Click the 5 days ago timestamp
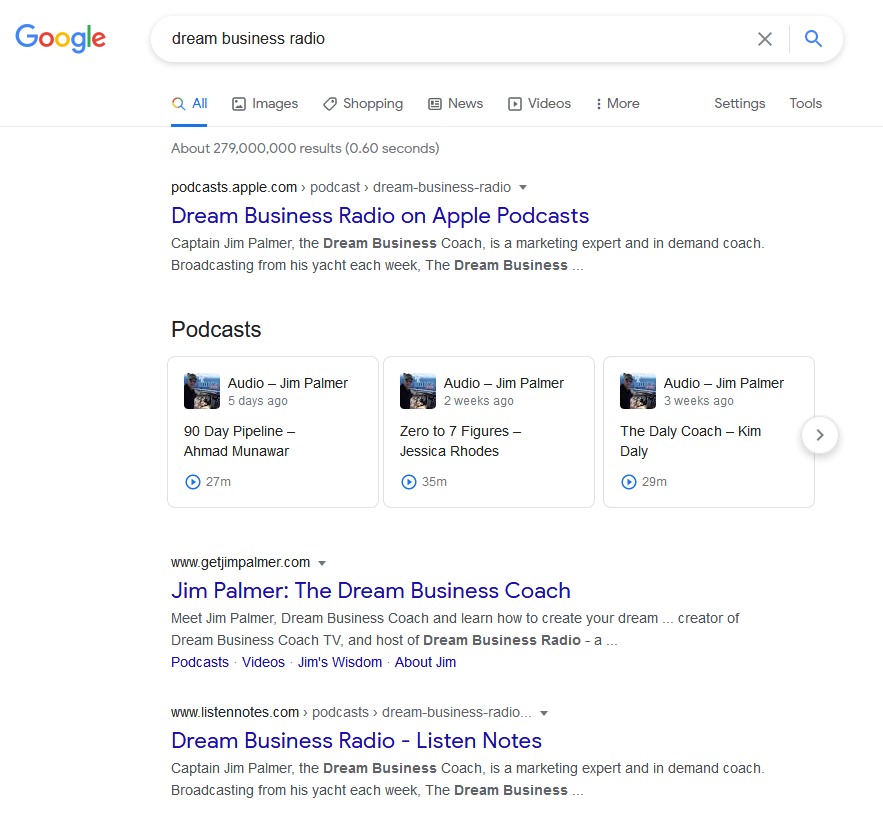Screen dimensions: 883x827 [257, 401]
